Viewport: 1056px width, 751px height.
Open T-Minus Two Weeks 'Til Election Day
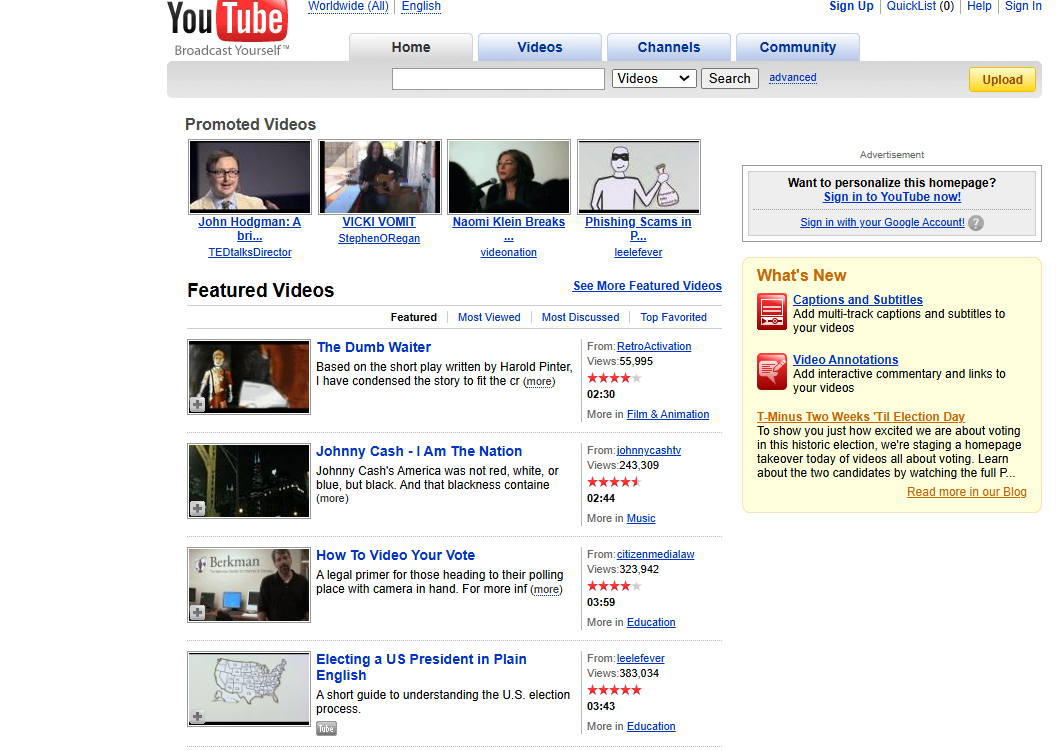[861, 417]
